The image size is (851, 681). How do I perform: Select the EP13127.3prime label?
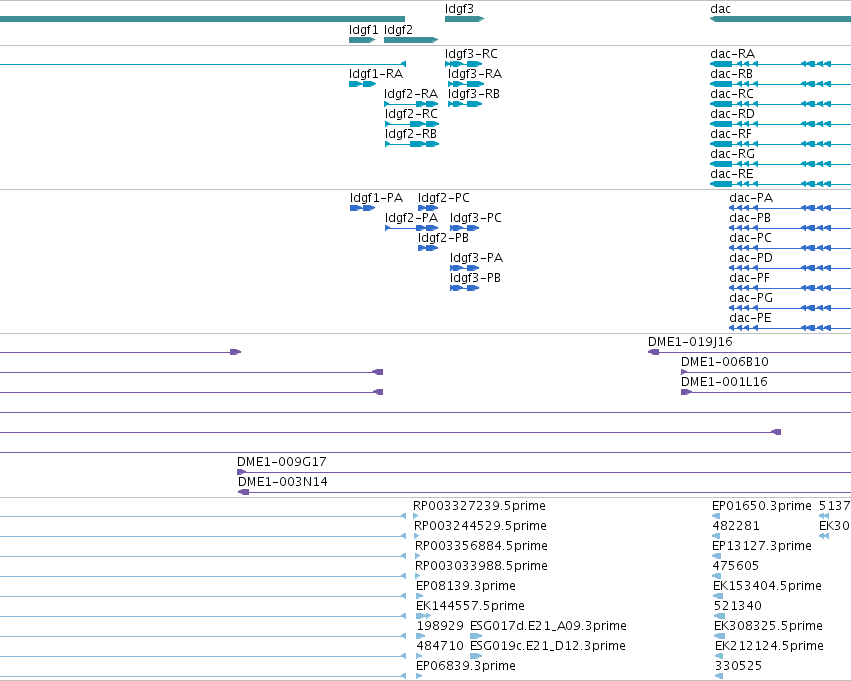coord(761,546)
